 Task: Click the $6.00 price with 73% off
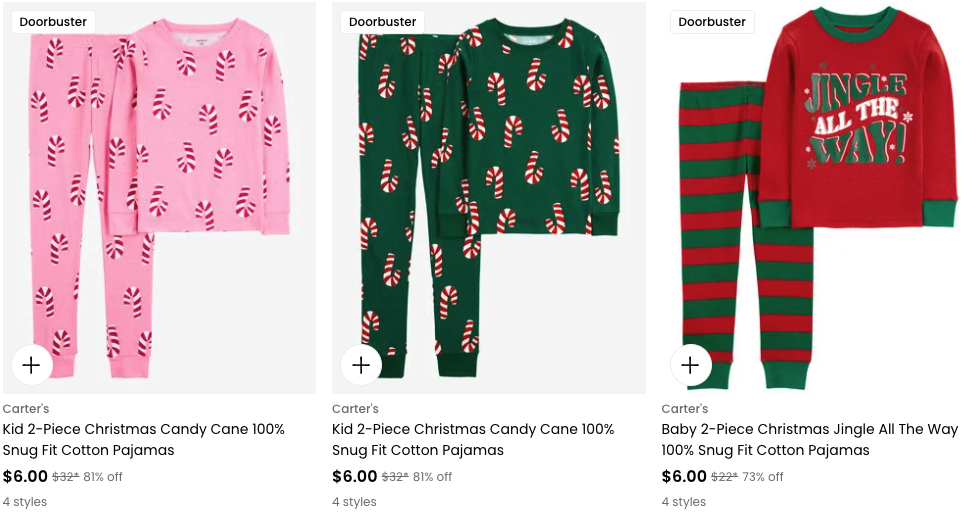pos(684,476)
